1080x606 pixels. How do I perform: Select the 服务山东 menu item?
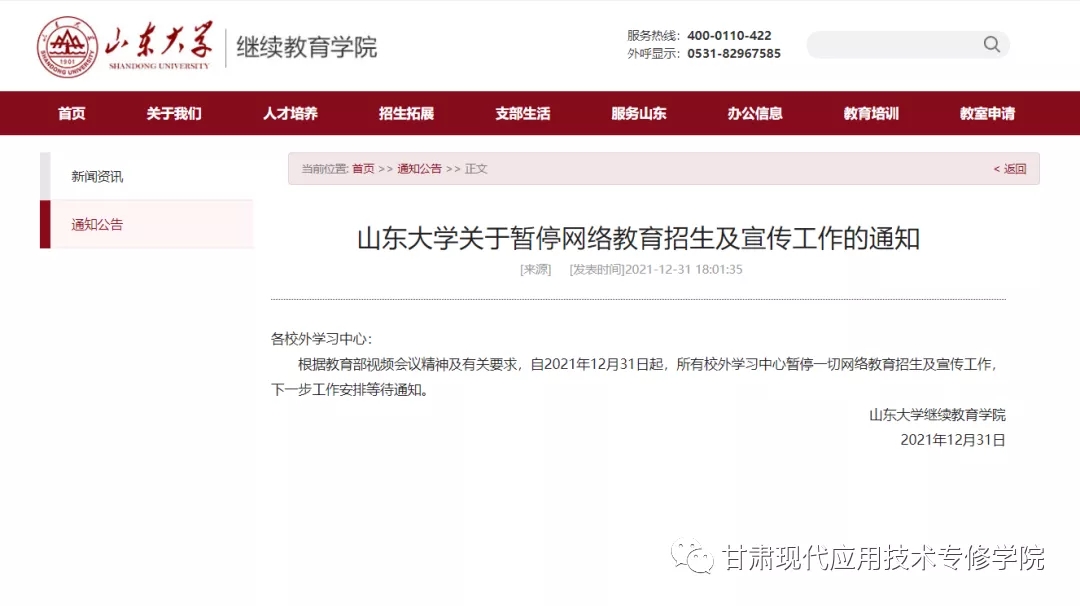(x=638, y=113)
